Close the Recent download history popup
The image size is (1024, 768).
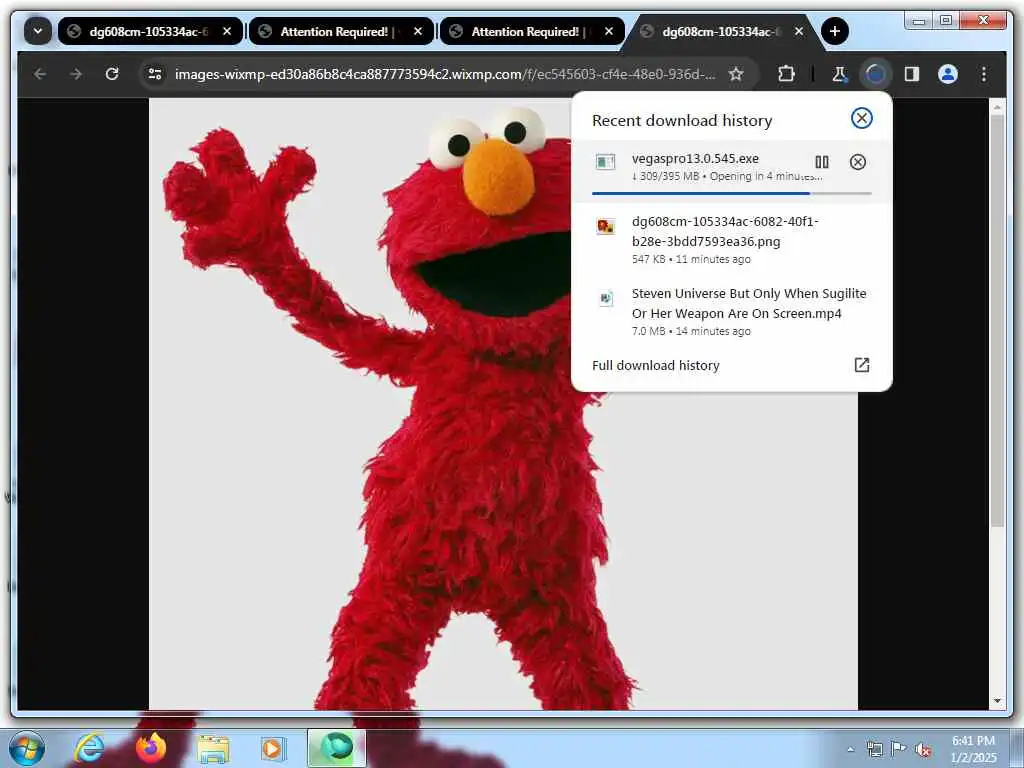pyautogui.click(x=861, y=118)
